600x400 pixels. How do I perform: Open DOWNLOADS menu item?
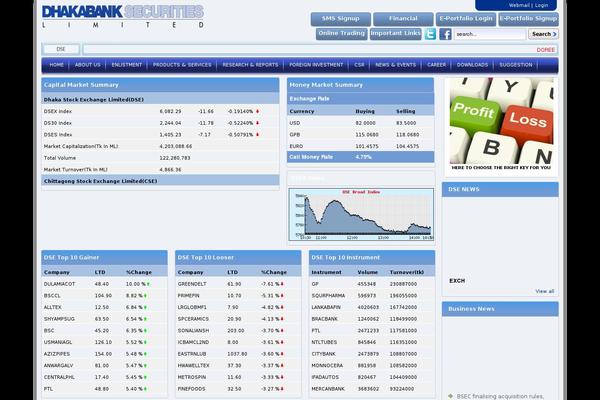click(472, 65)
